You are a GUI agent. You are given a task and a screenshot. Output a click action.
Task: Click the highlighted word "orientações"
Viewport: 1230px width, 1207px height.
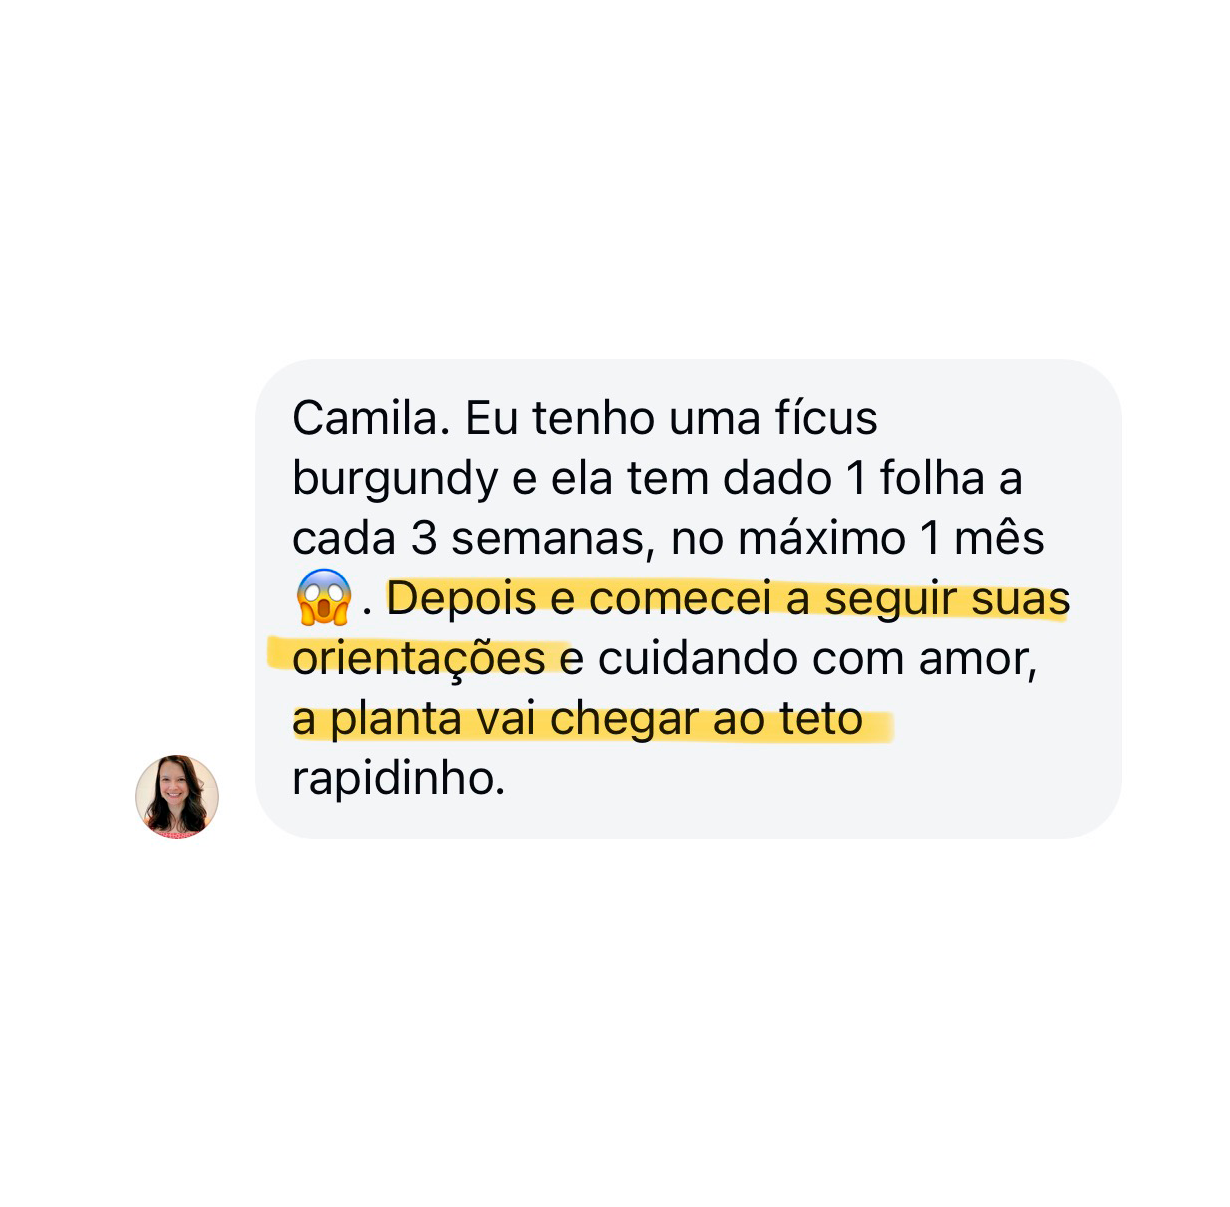tap(419, 660)
